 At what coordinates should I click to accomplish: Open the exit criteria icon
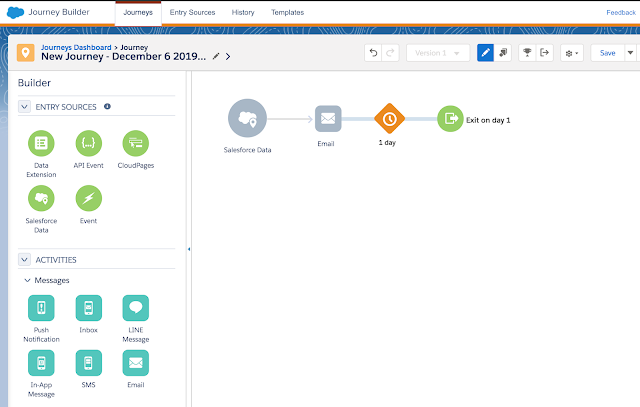[544, 53]
